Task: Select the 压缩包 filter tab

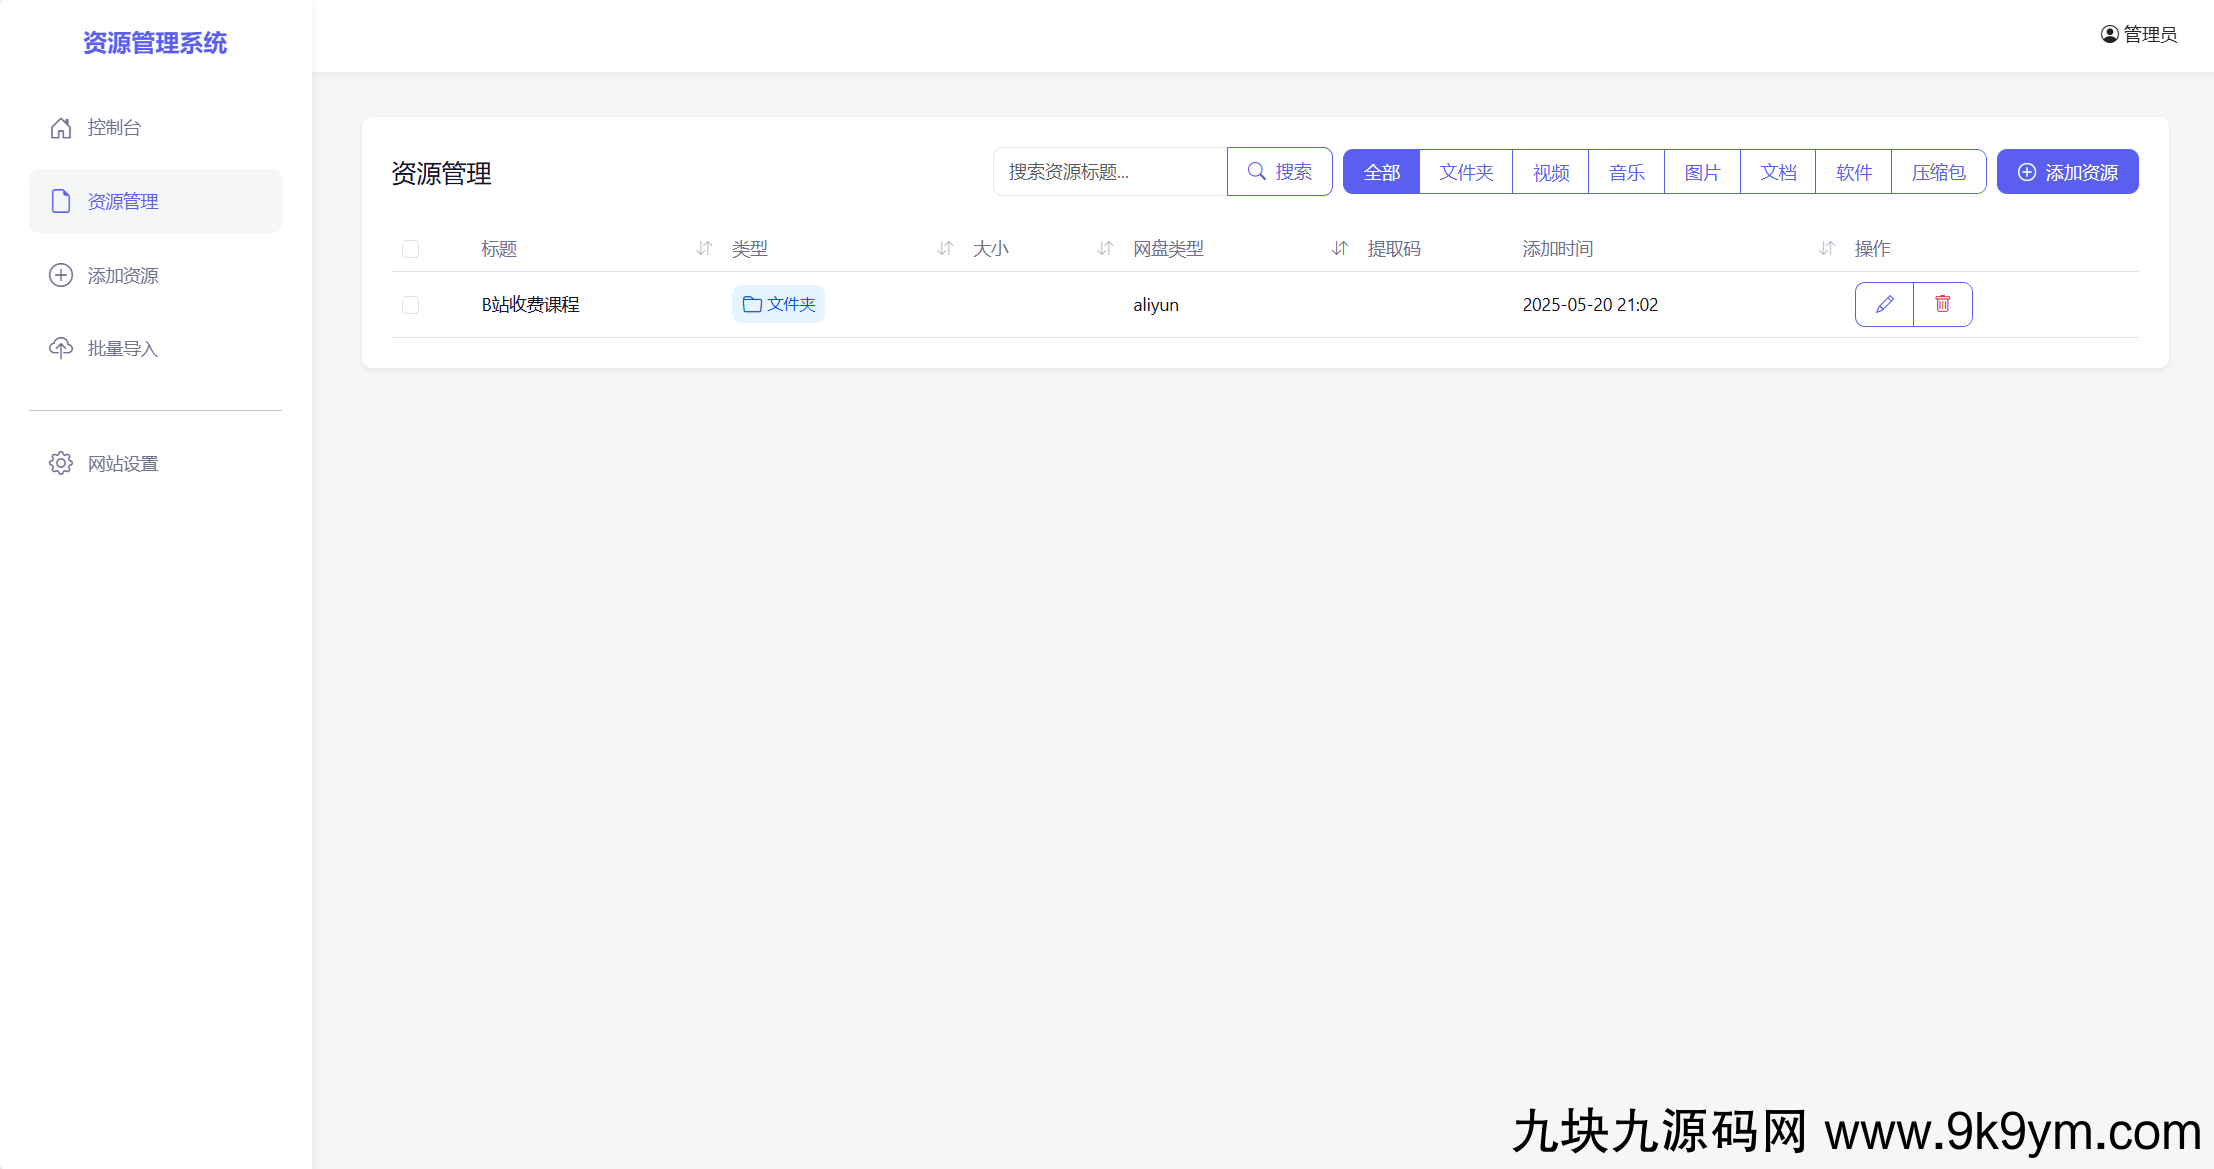Action: [1938, 172]
